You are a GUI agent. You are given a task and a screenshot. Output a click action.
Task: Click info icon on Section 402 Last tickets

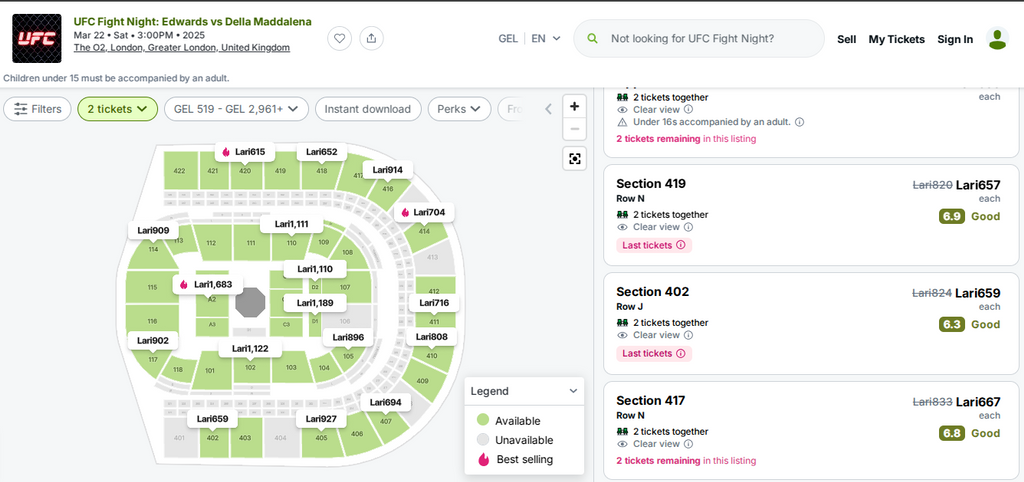click(x=681, y=353)
